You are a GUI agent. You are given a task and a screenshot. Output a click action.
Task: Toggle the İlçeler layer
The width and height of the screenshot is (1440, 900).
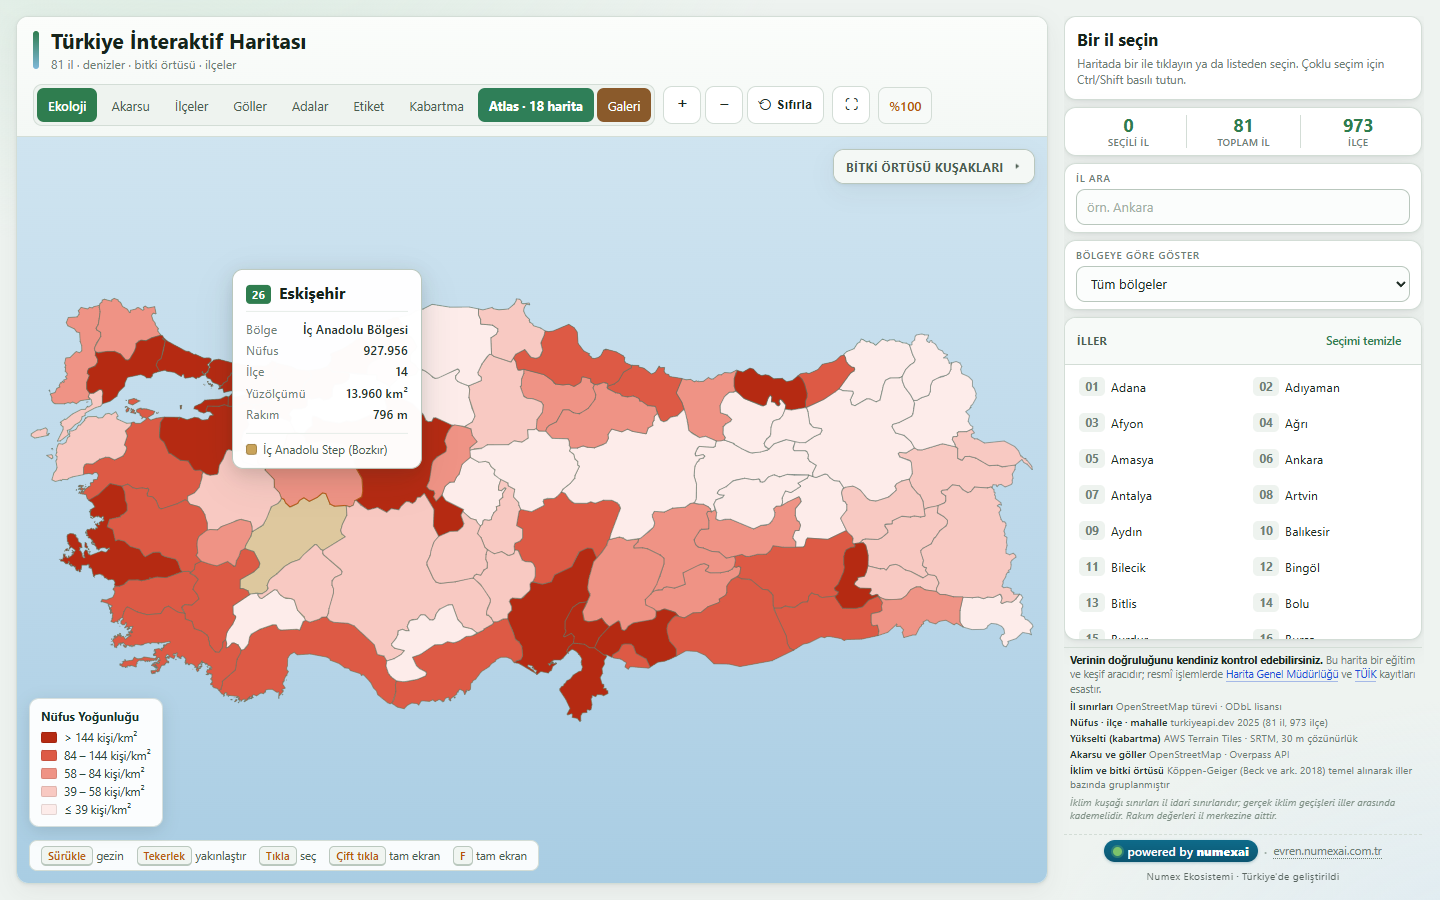[192, 106]
